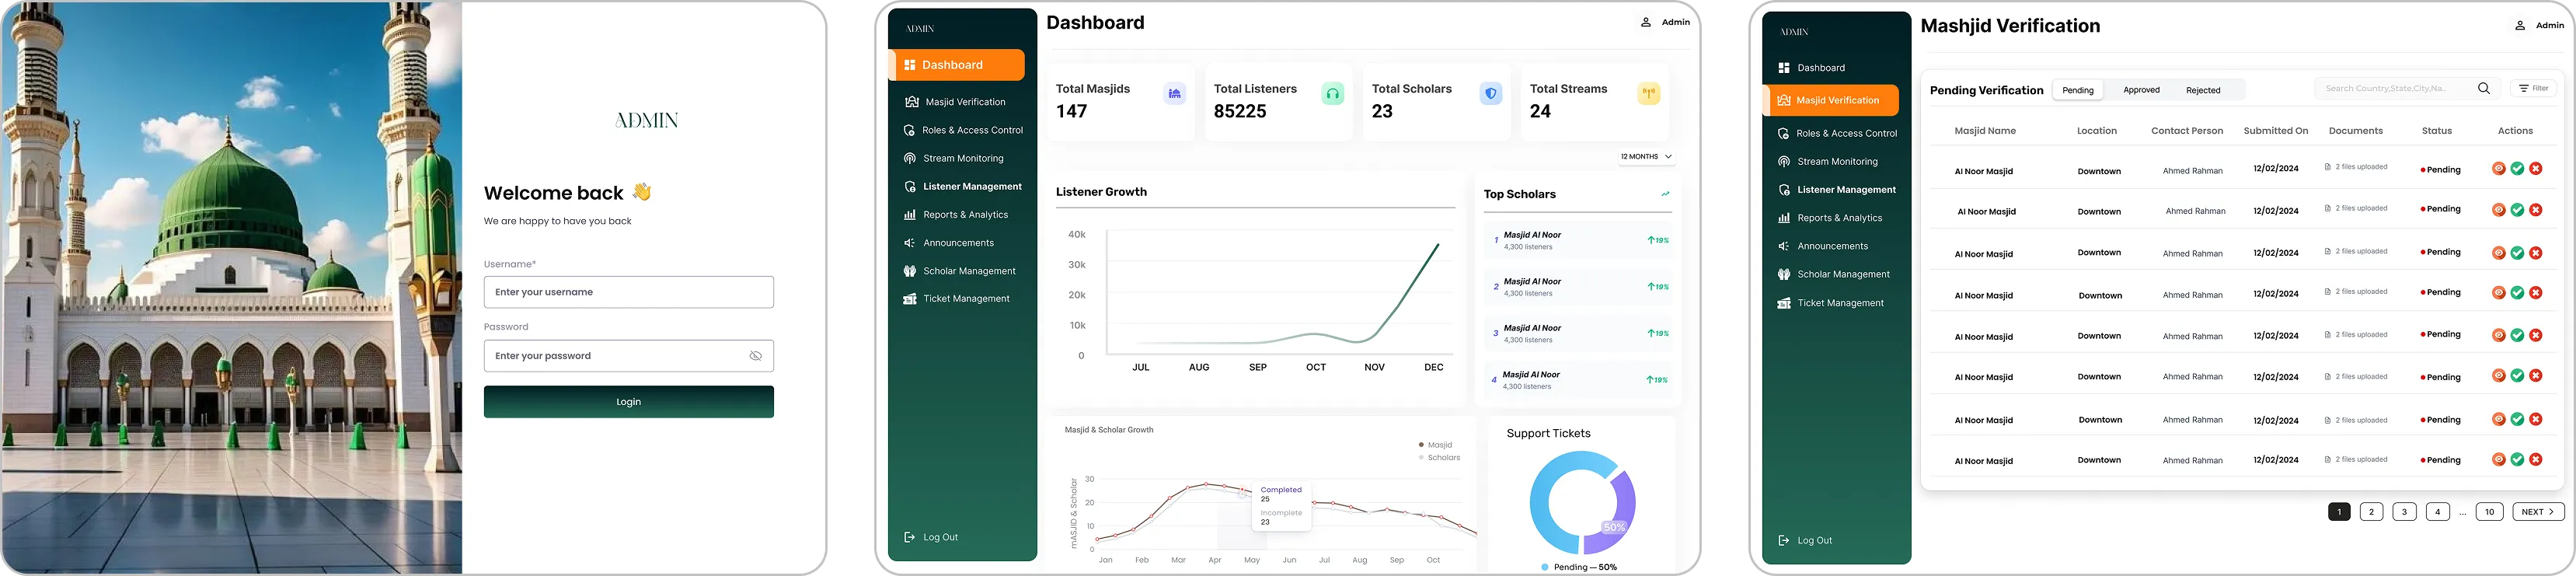The height and width of the screenshot is (576, 2576).
Task: Click the Admin user icon on Dashboard screen
Action: pos(1646,22)
